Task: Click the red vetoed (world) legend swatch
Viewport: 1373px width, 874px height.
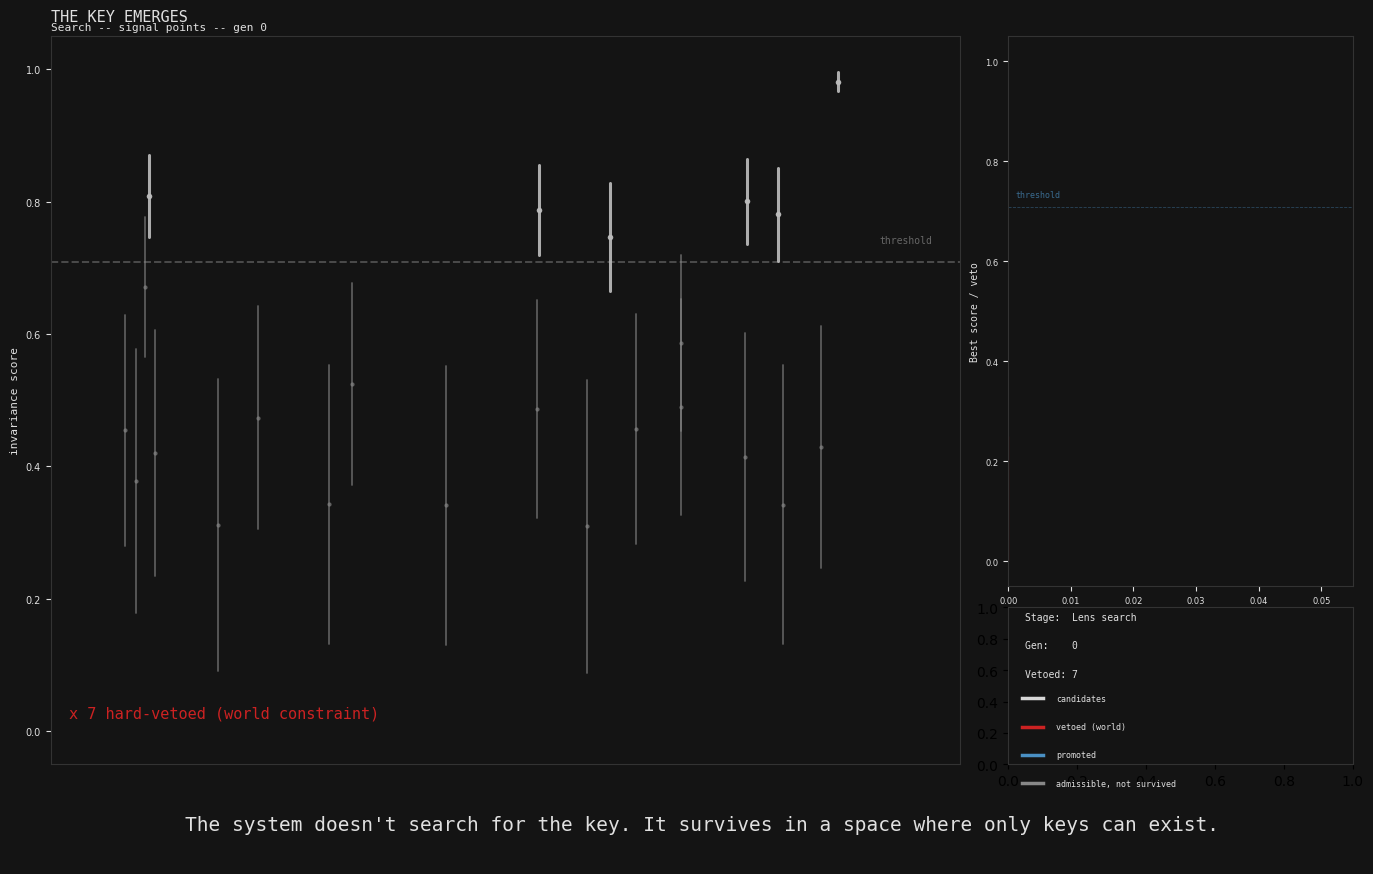Action: [x=1033, y=727]
